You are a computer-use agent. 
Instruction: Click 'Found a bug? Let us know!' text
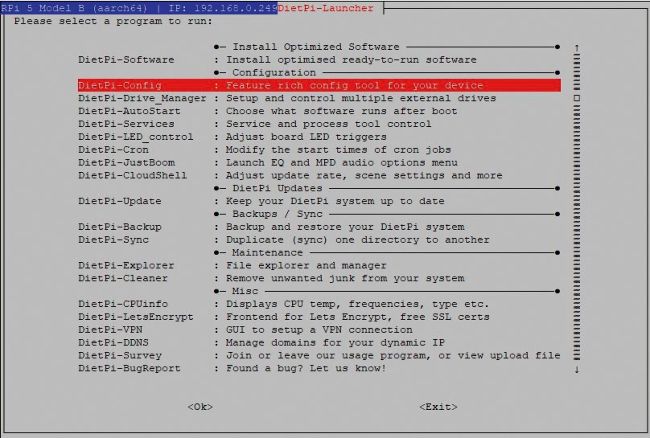306,368
